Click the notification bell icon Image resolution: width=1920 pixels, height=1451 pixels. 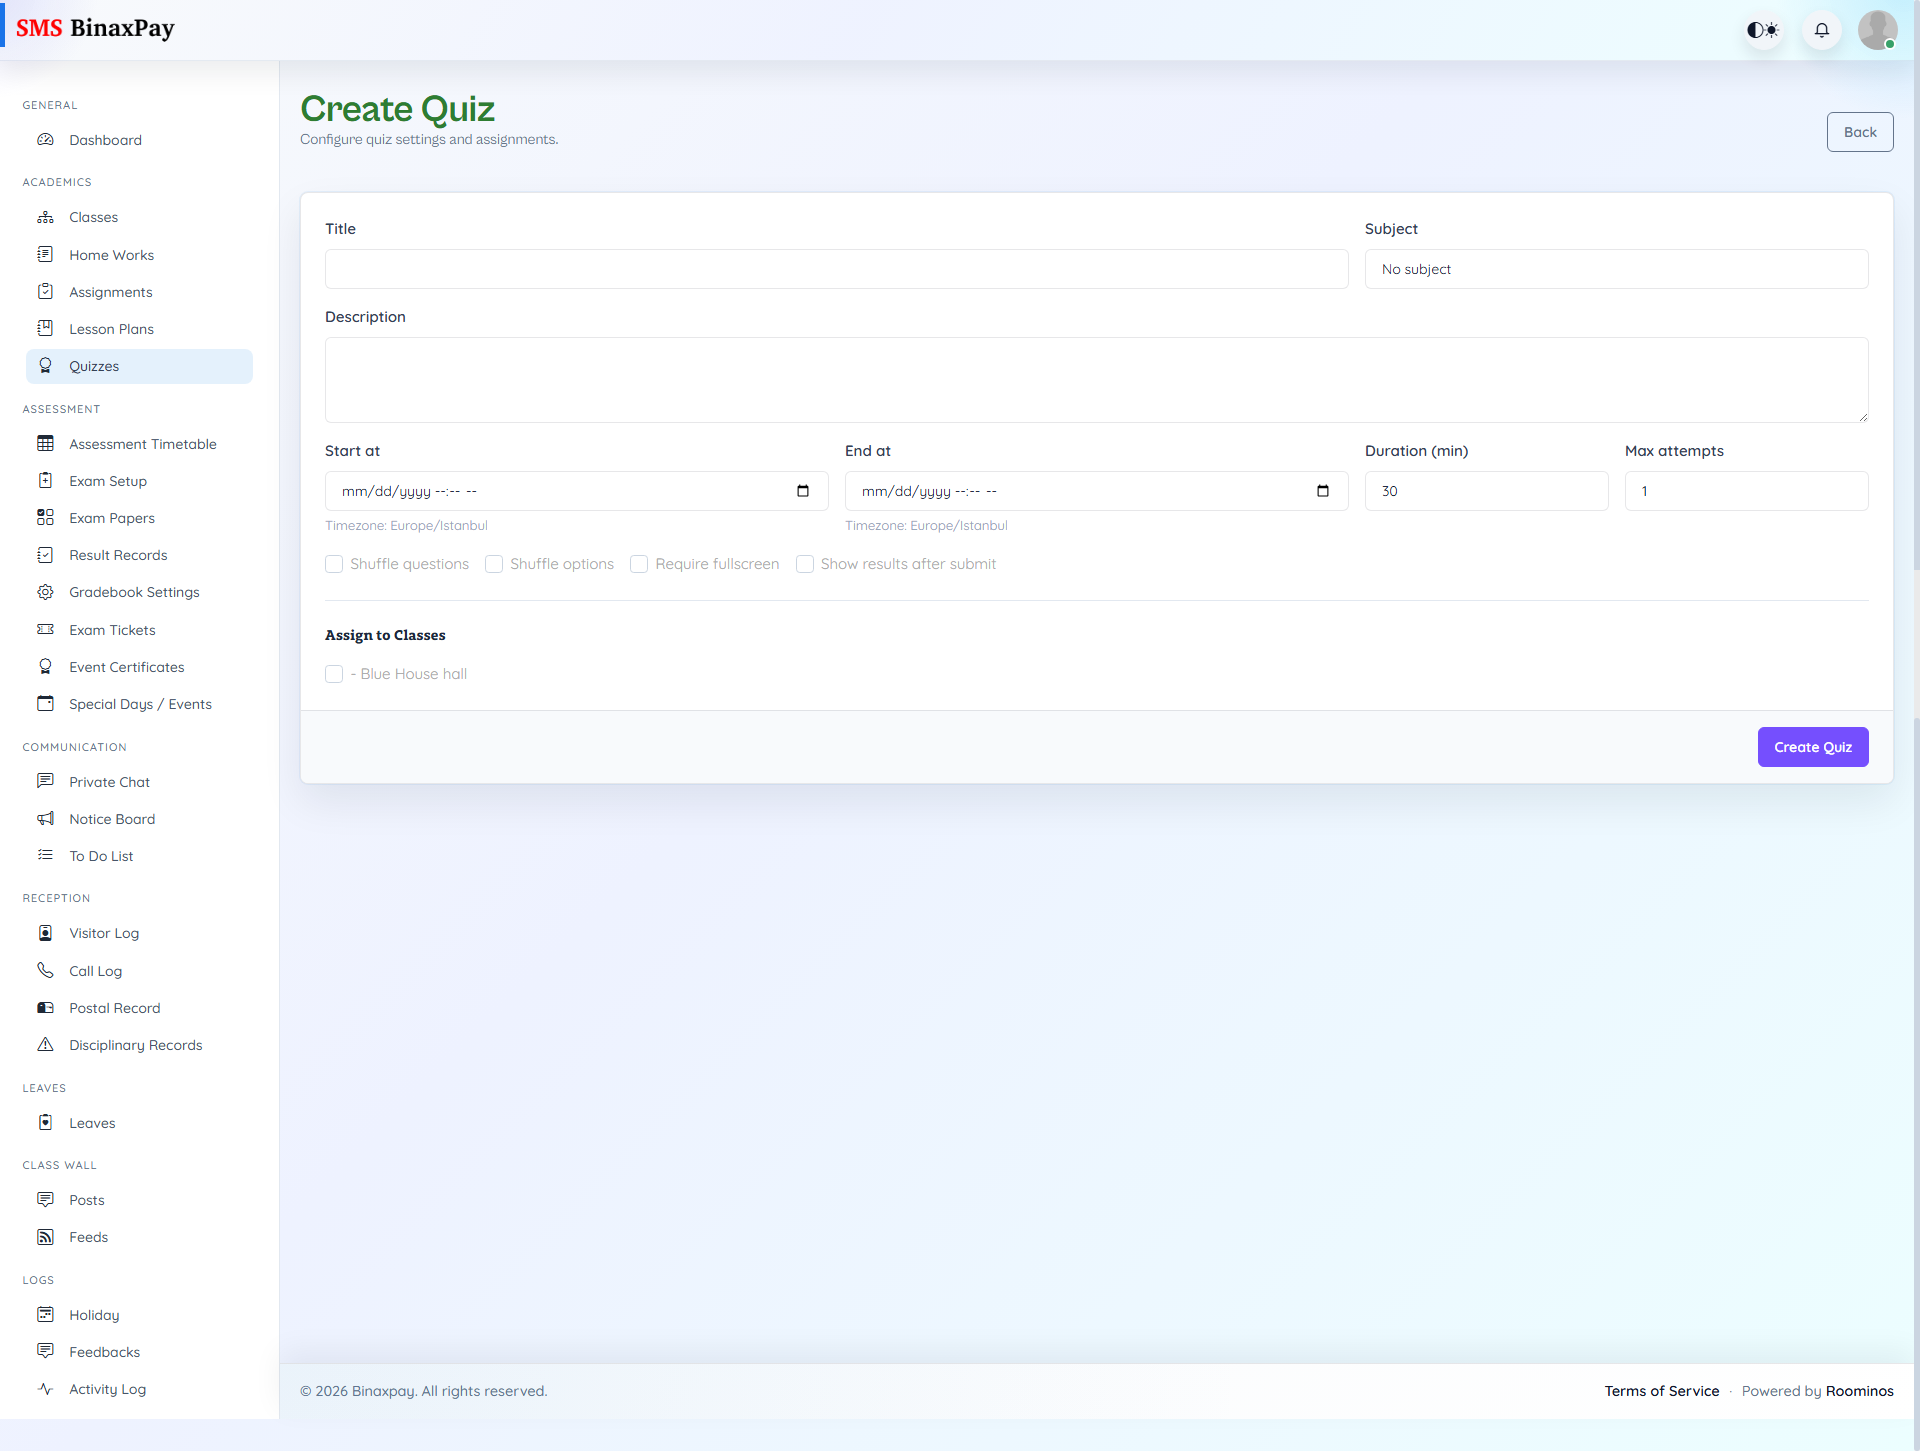(1821, 29)
